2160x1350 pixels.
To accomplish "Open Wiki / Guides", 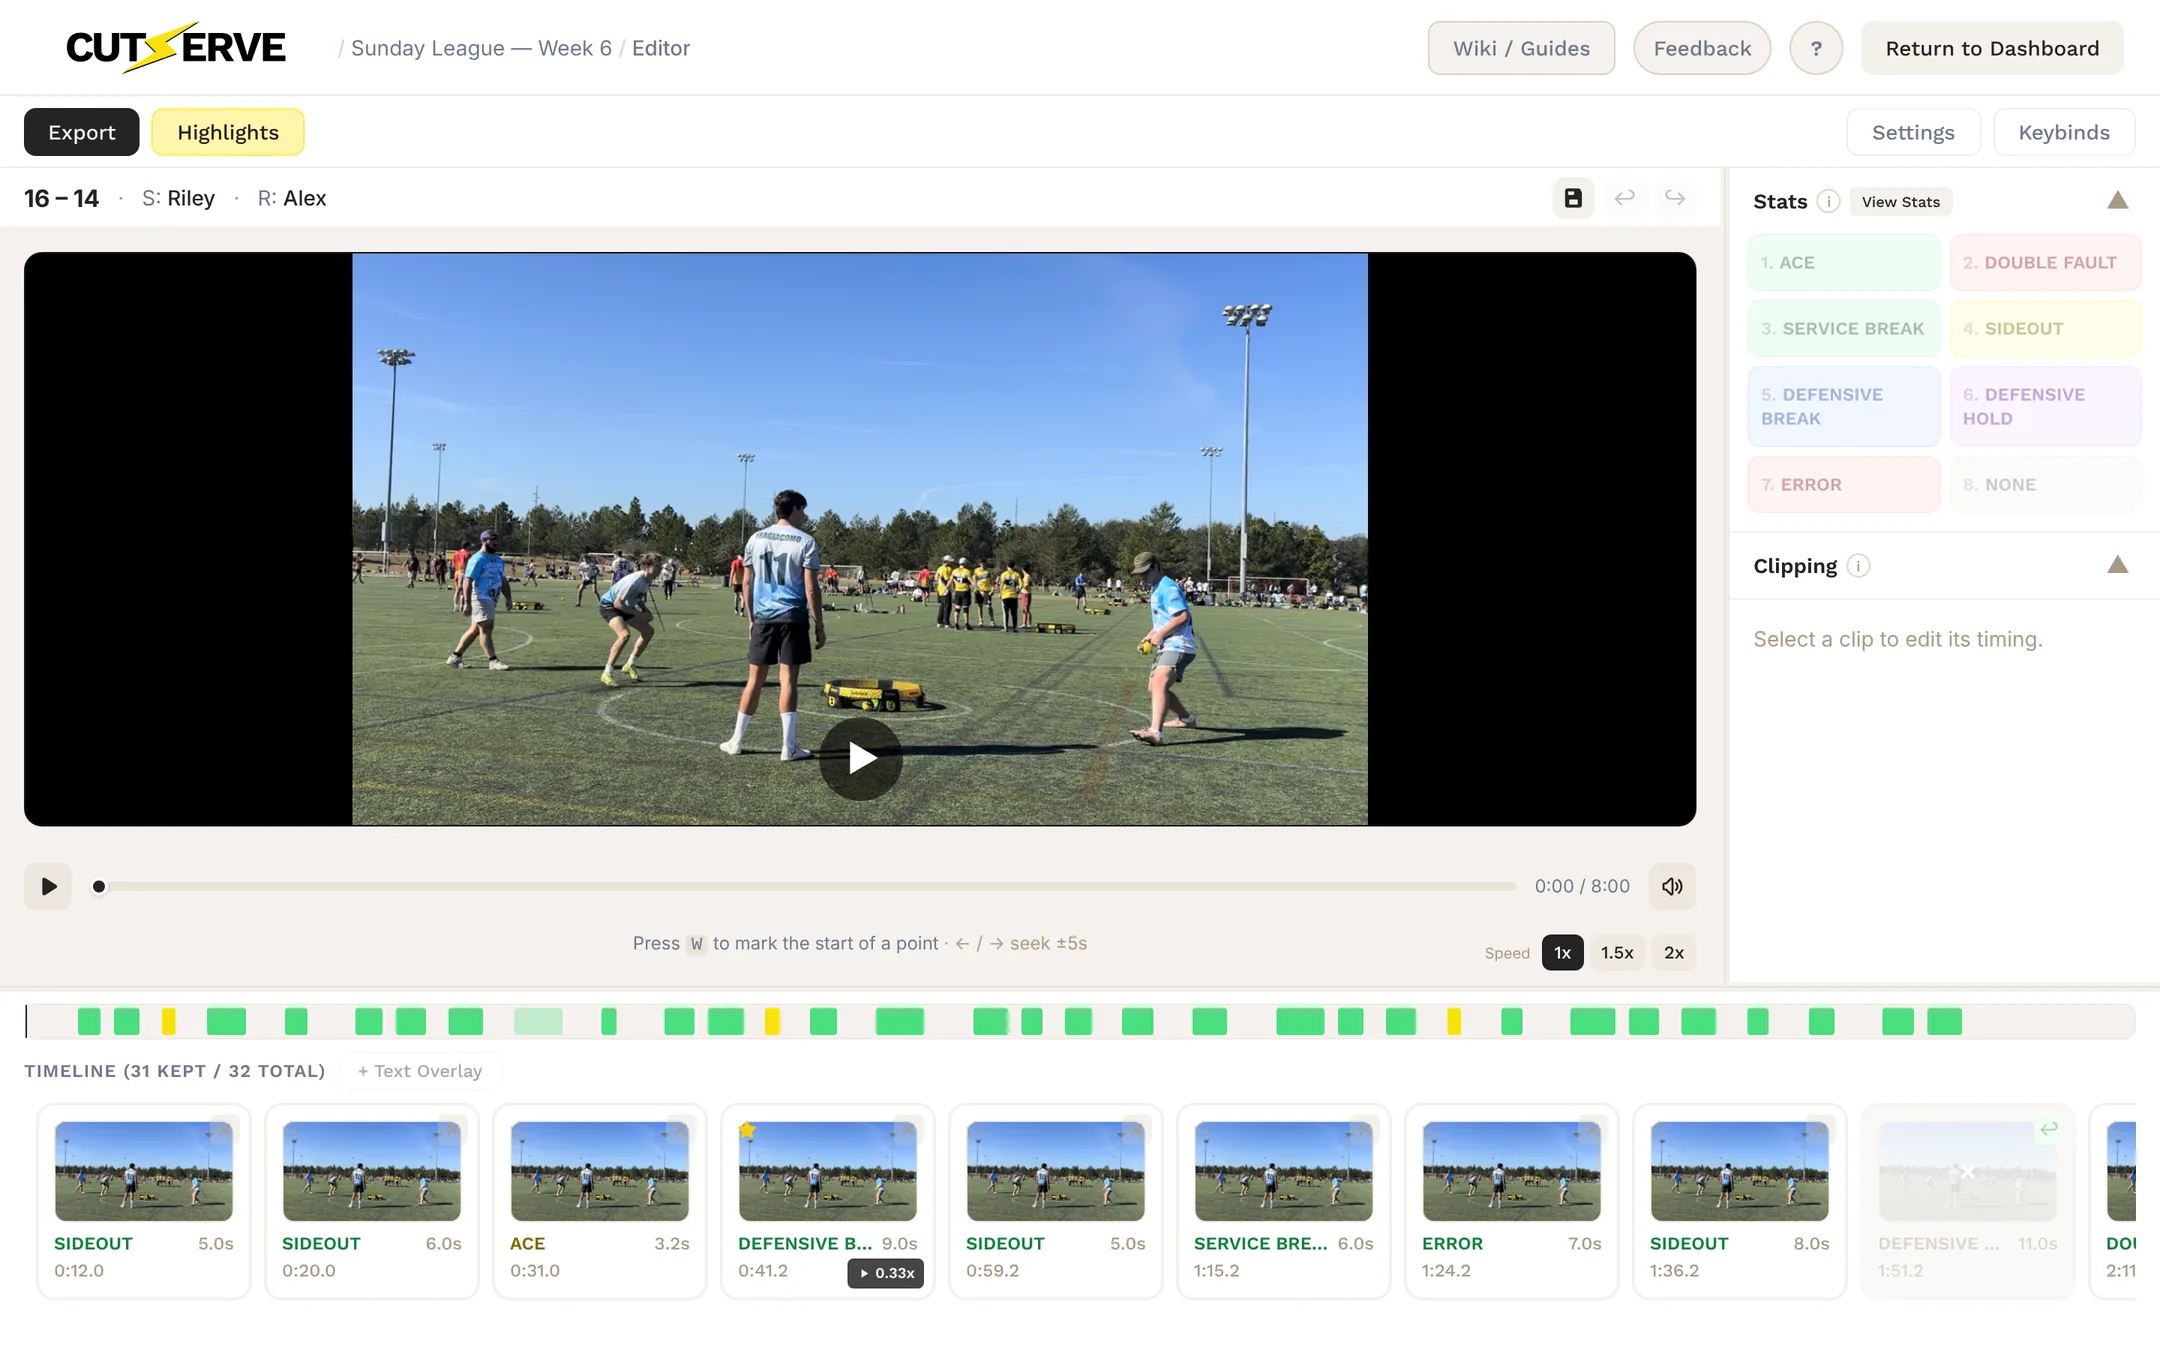I will 1521,48.
